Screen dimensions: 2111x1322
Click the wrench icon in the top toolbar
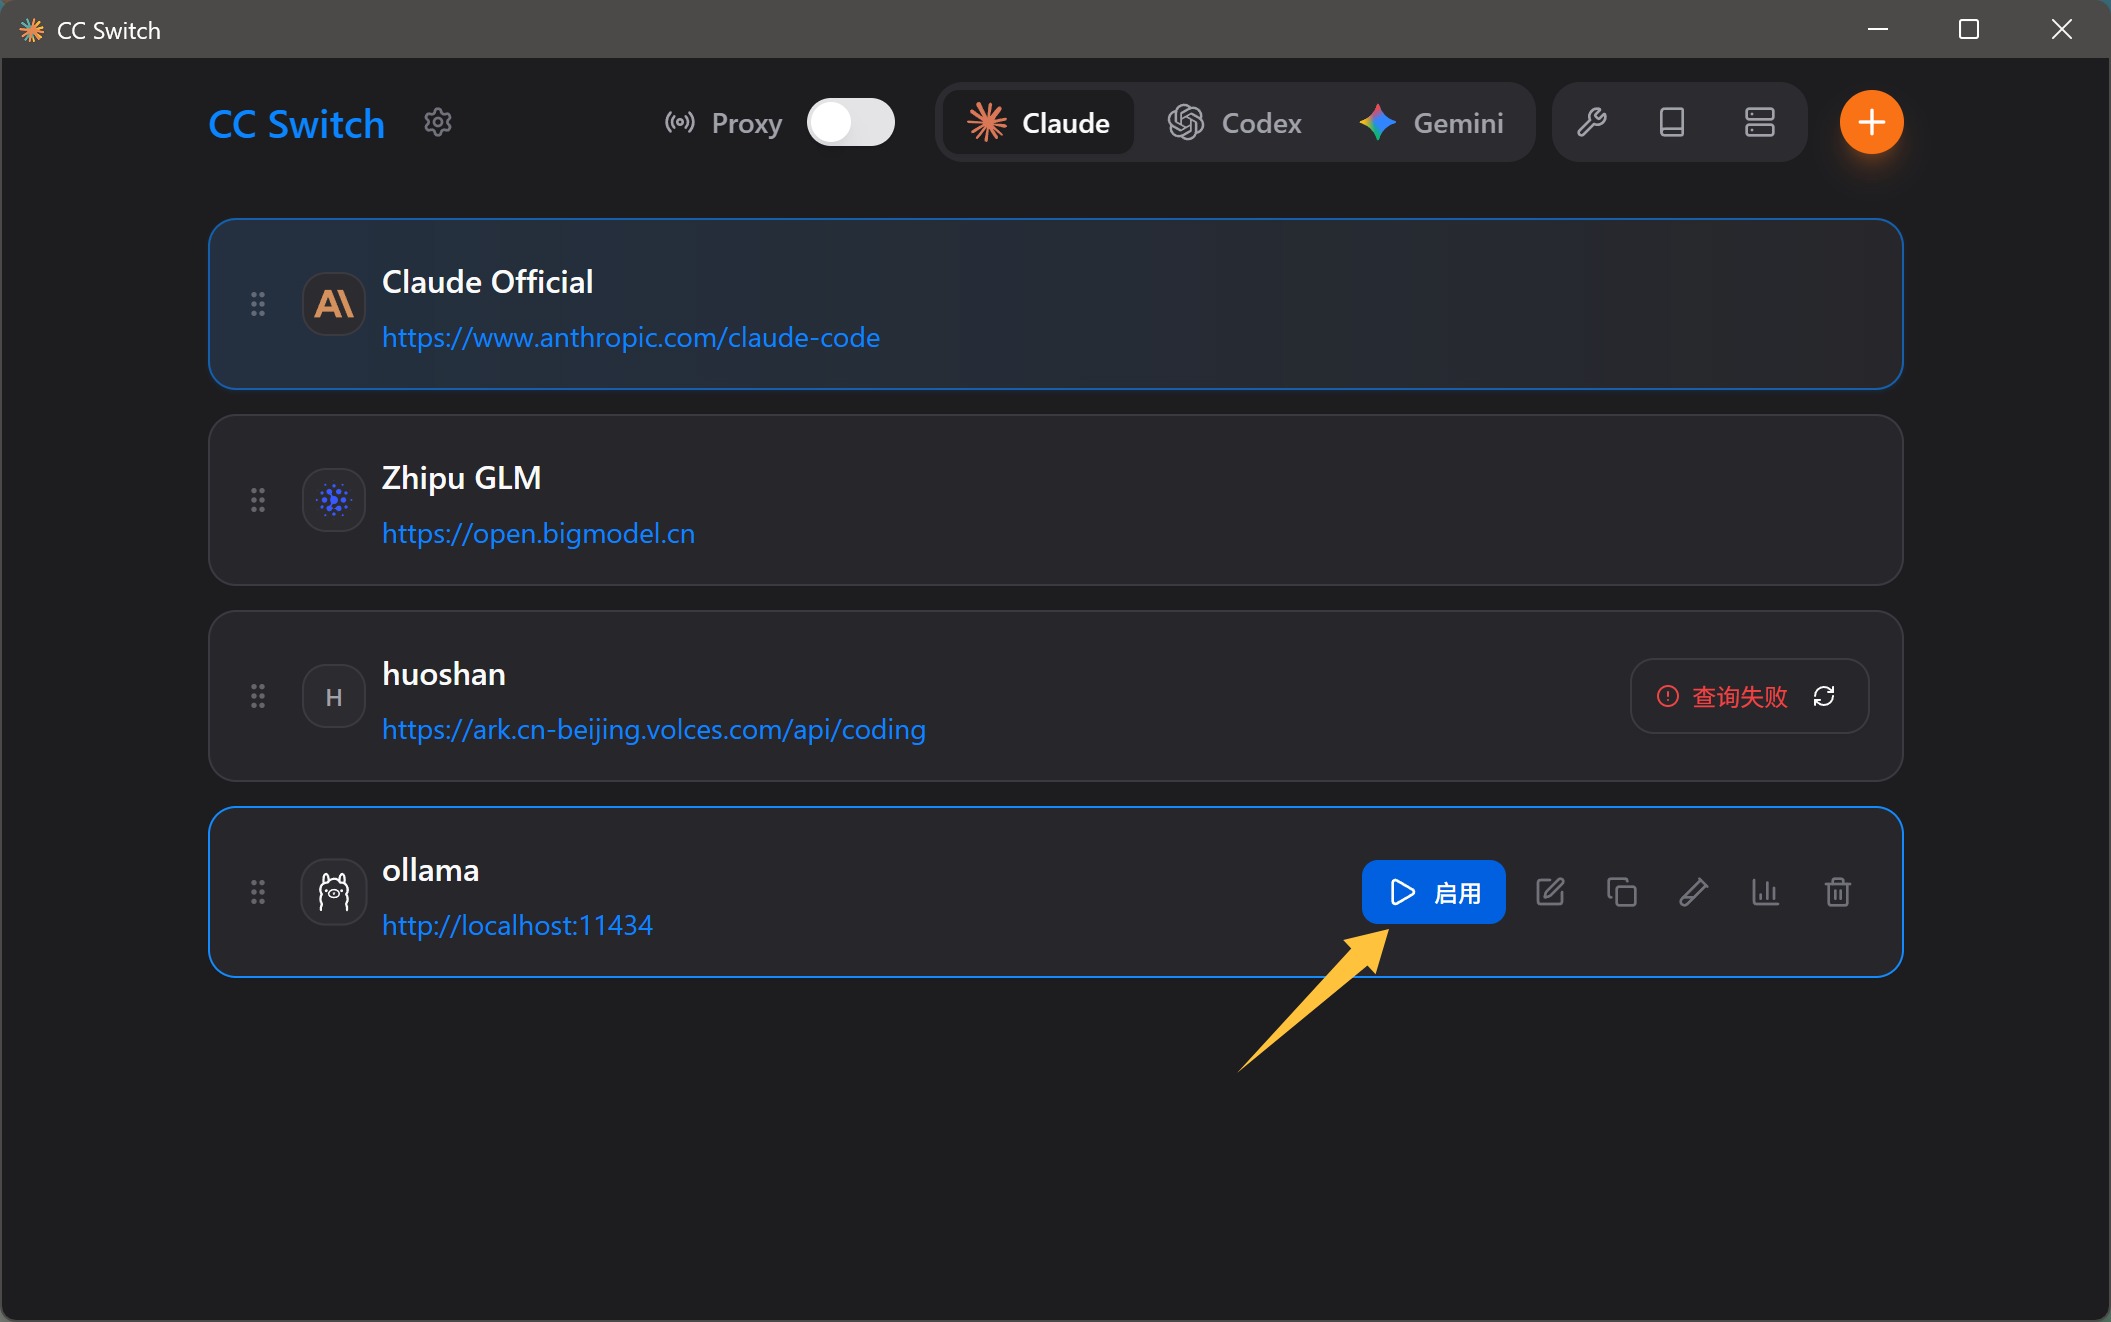1592,122
